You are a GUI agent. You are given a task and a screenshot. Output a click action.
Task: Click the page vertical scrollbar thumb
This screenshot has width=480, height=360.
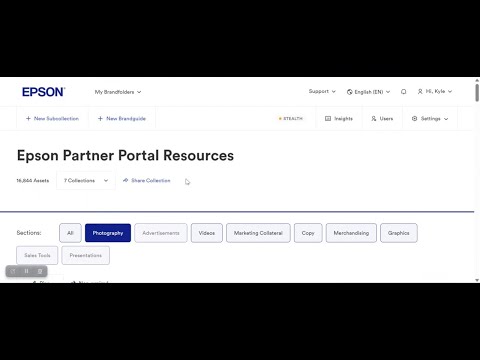pyautogui.click(x=477, y=92)
